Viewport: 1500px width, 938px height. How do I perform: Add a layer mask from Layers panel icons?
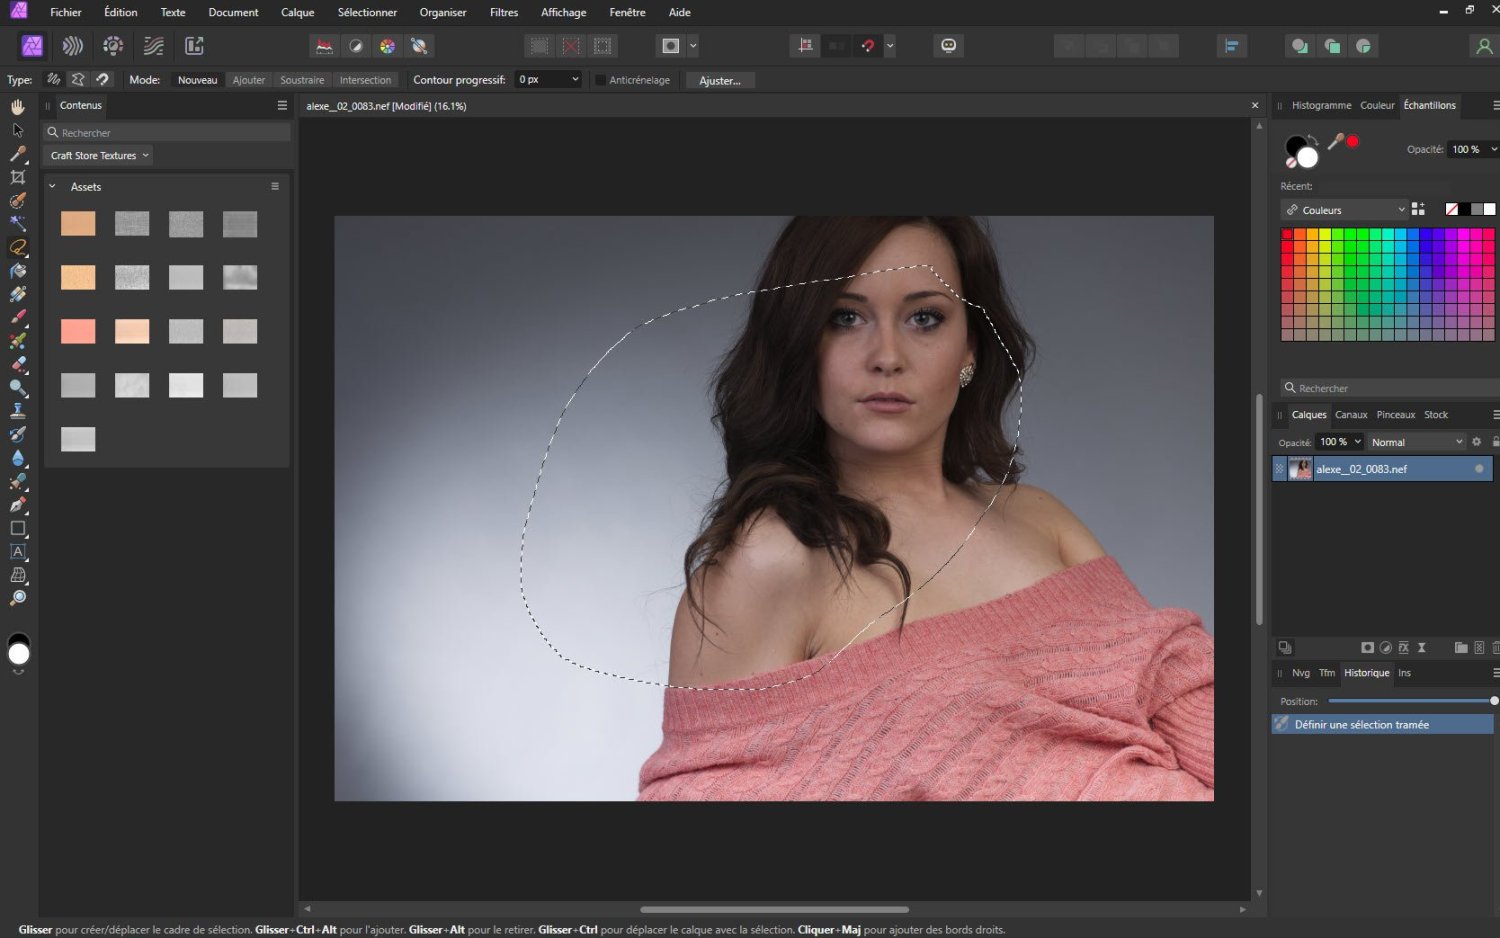click(1368, 647)
